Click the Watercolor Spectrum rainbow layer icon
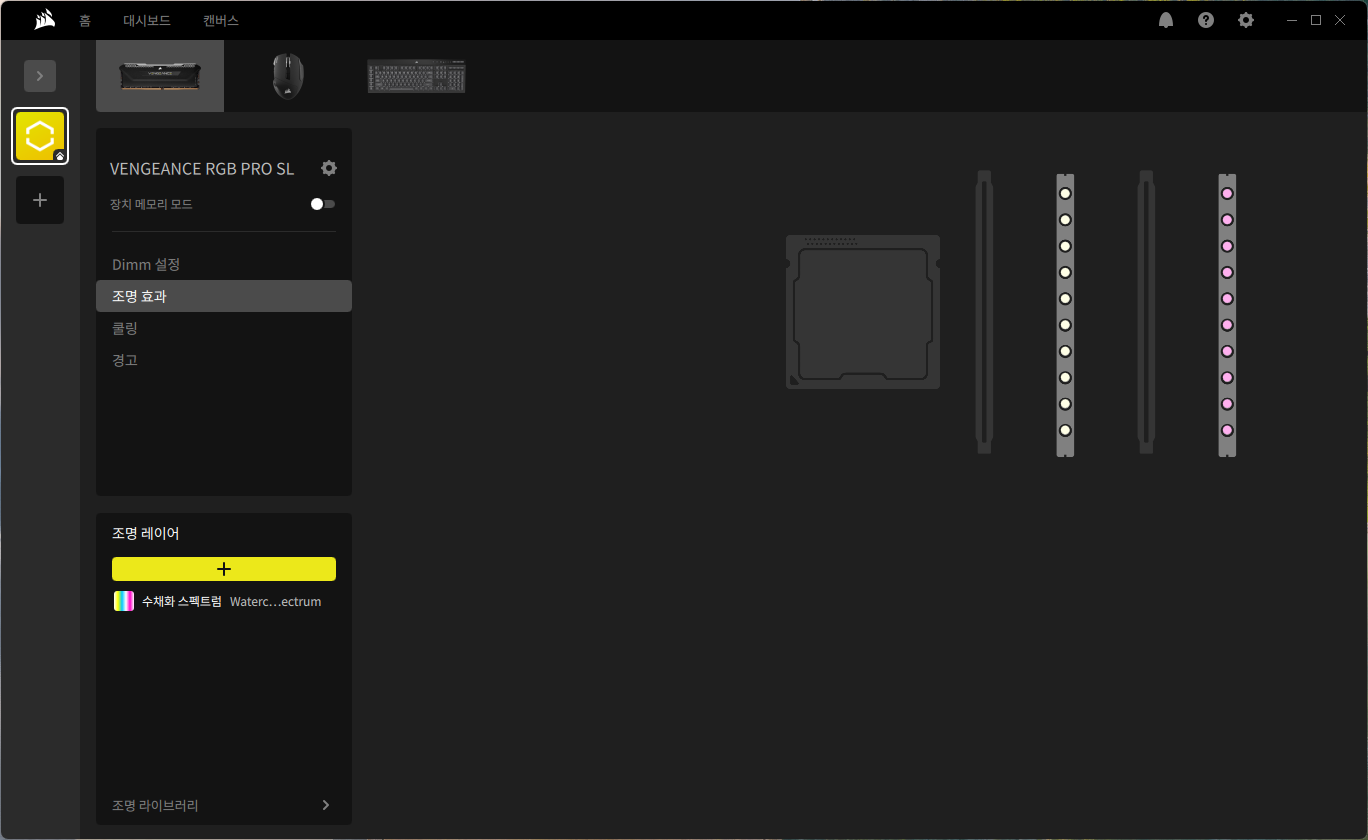The height and width of the screenshot is (840, 1368). [124, 601]
